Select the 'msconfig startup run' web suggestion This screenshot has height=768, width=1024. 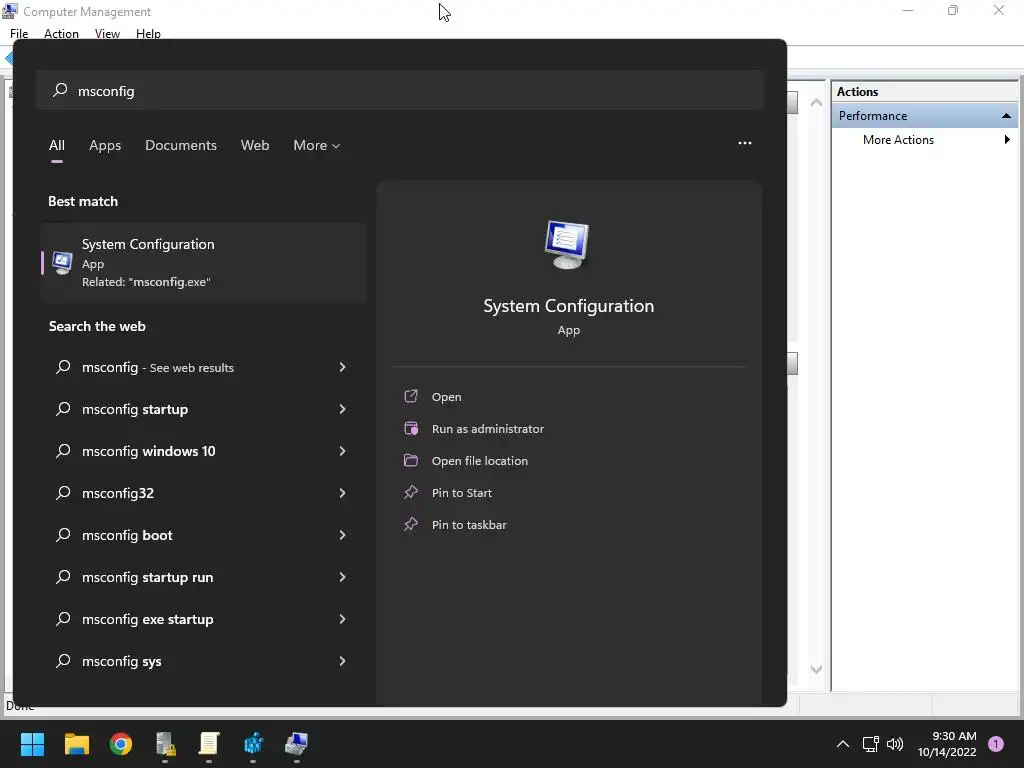point(203,577)
